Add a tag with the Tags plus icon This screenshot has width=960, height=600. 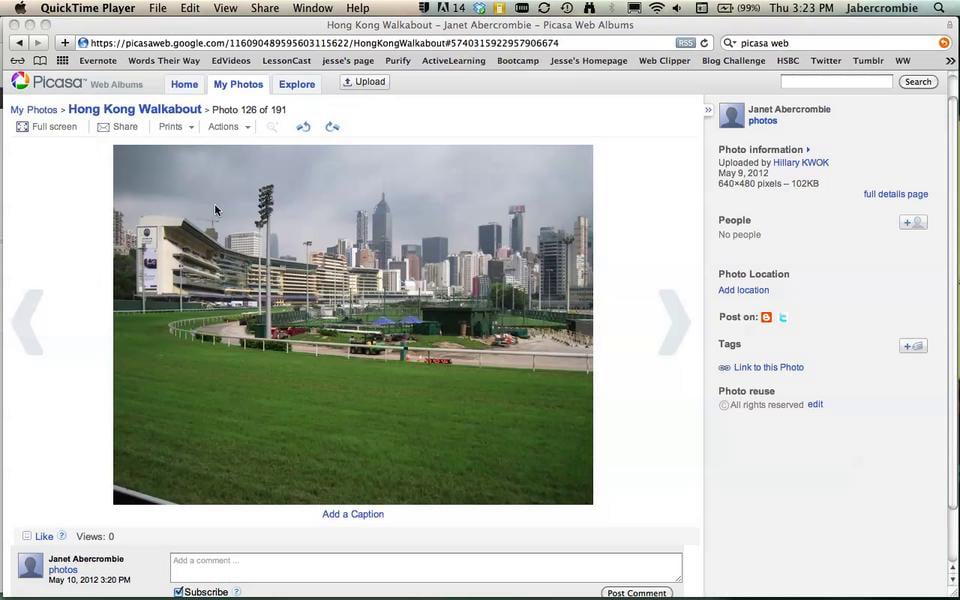[913, 346]
